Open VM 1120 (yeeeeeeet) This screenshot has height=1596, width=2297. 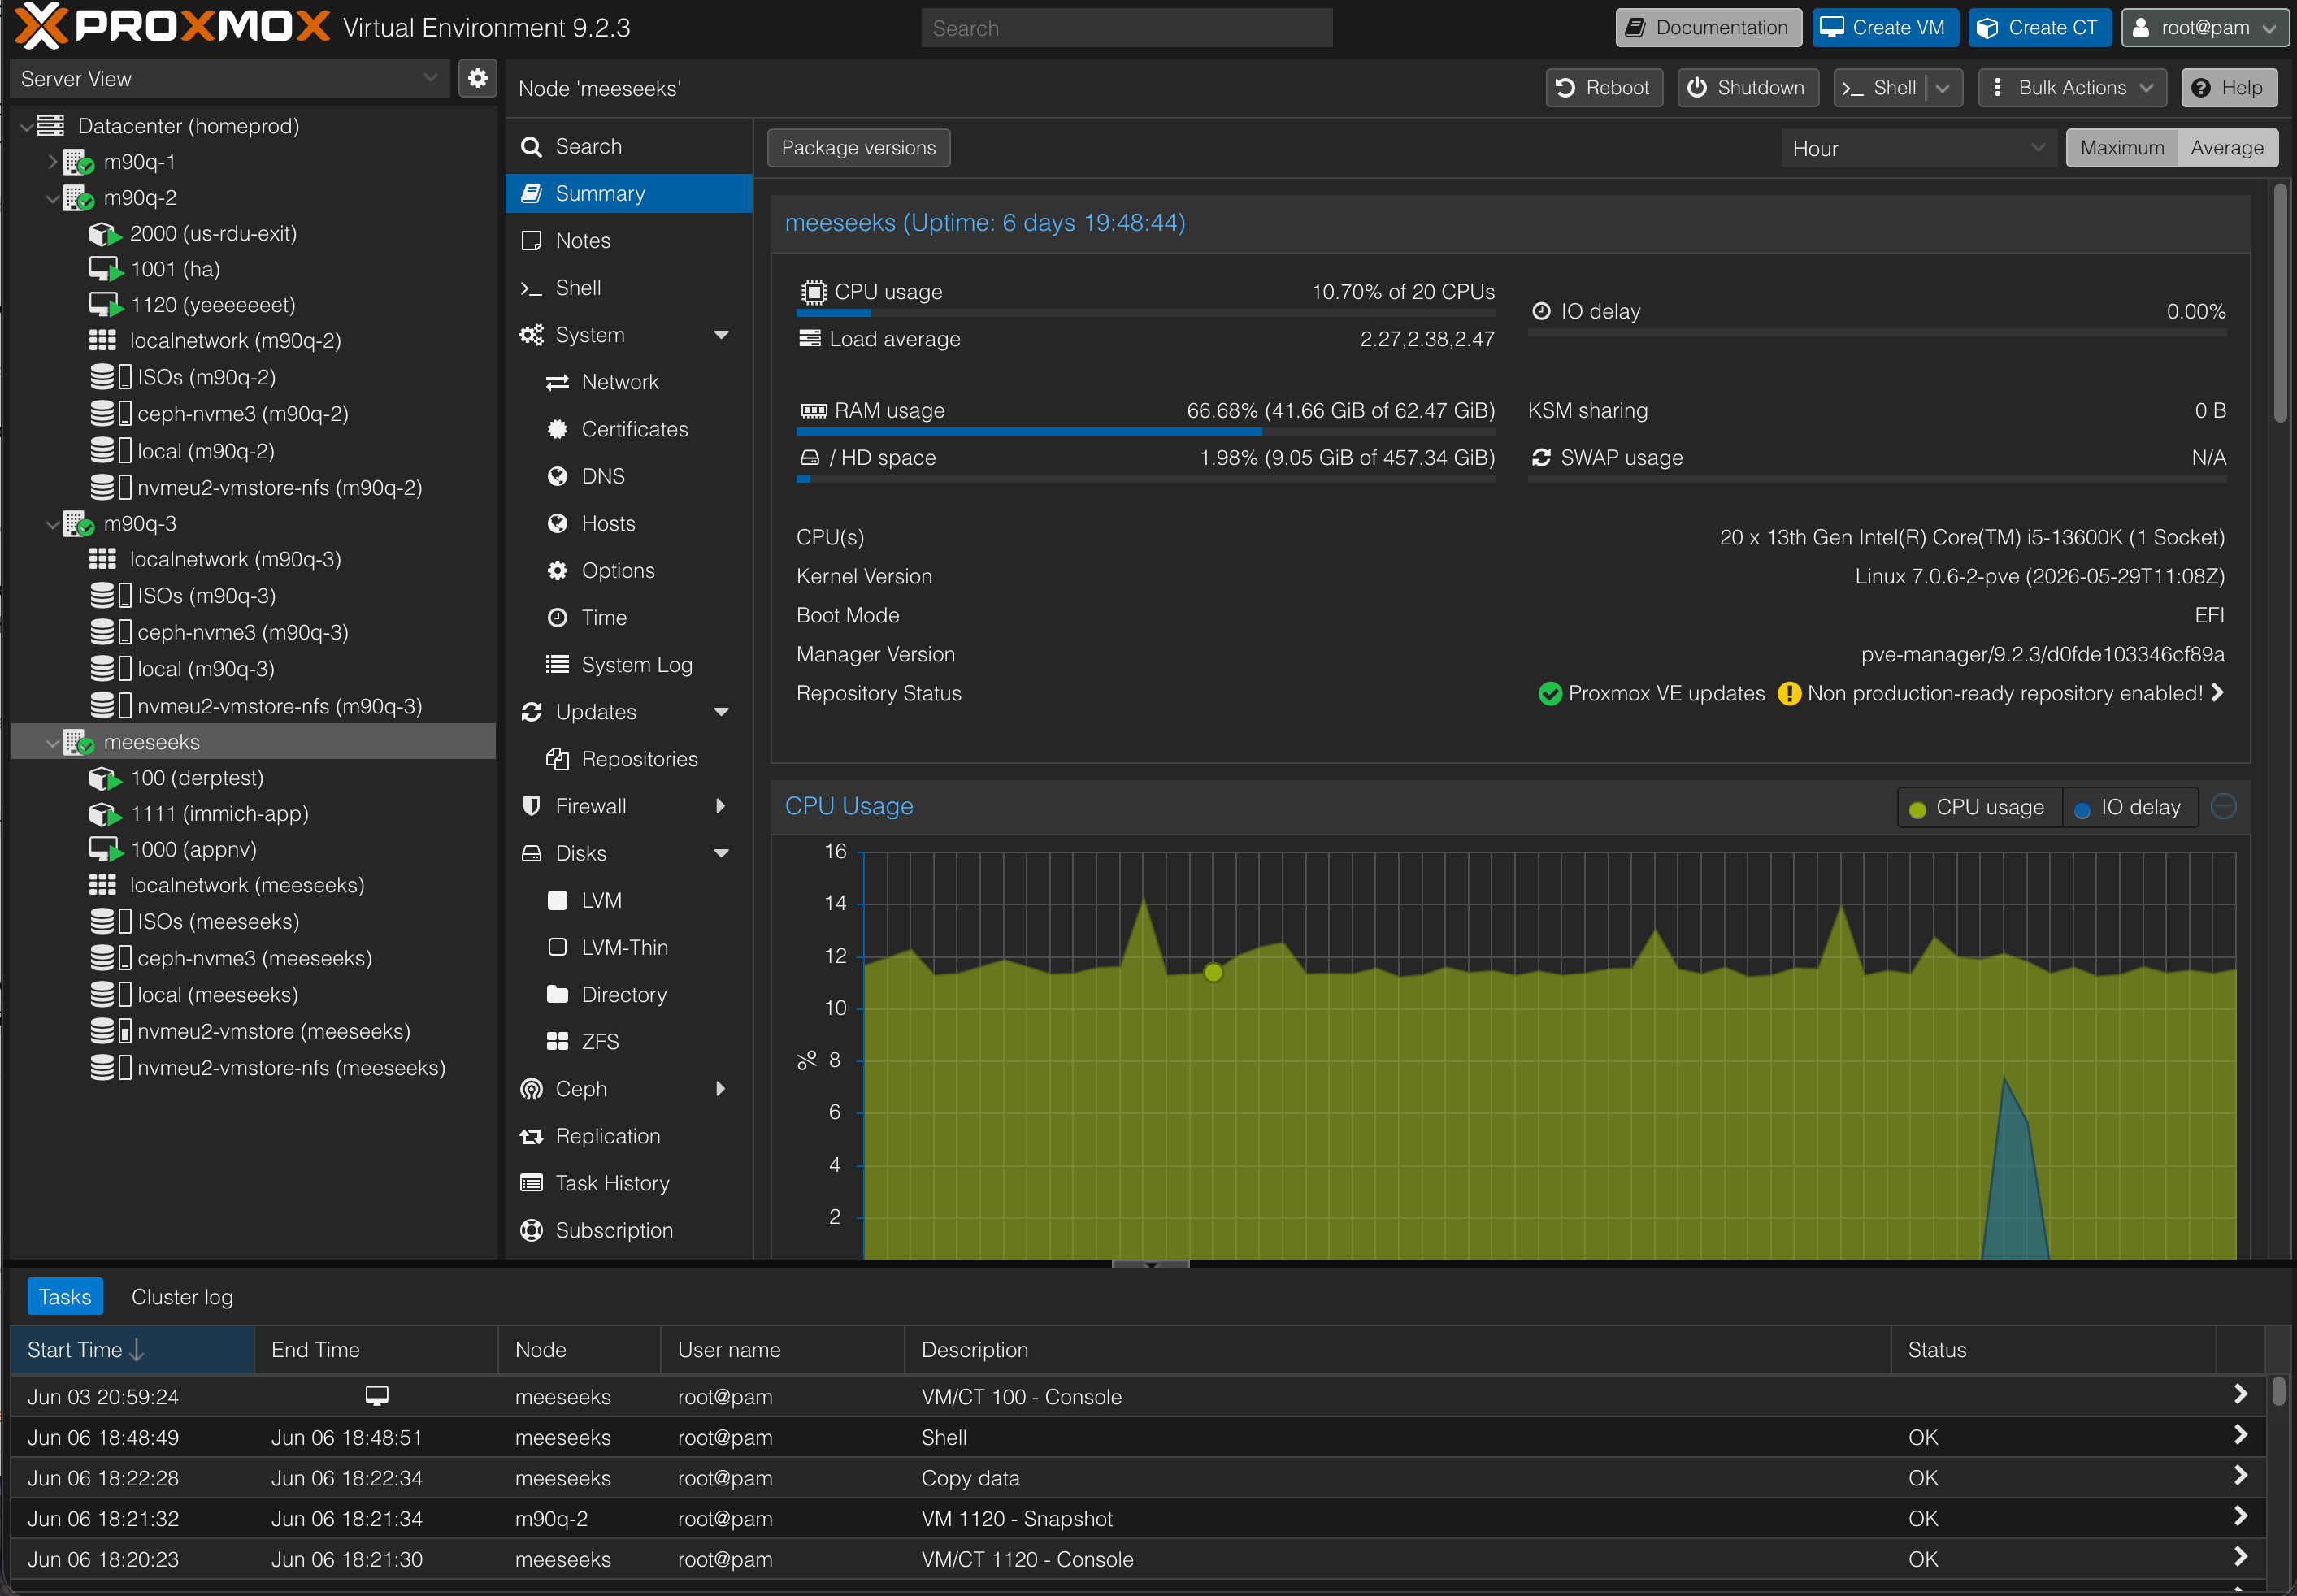click(213, 305)
